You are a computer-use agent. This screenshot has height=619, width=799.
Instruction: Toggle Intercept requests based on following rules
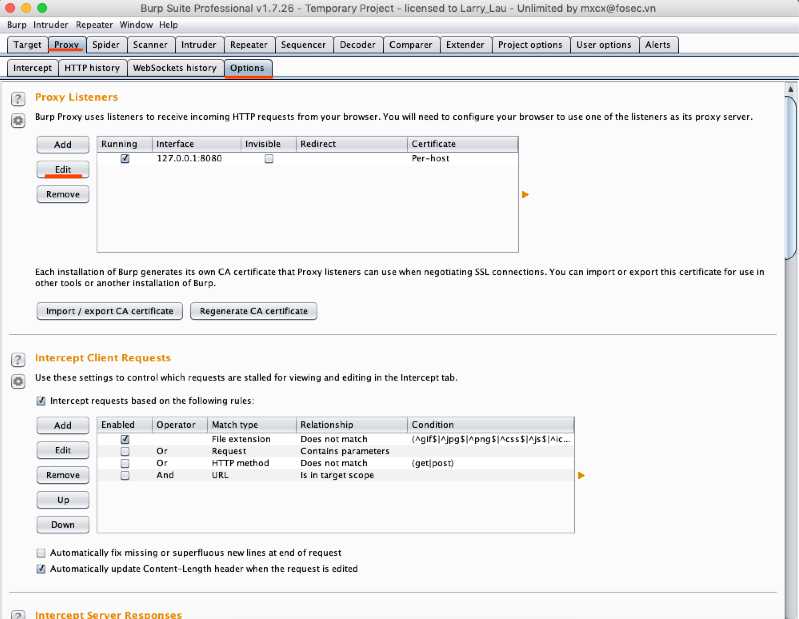(x=41, y=401)
